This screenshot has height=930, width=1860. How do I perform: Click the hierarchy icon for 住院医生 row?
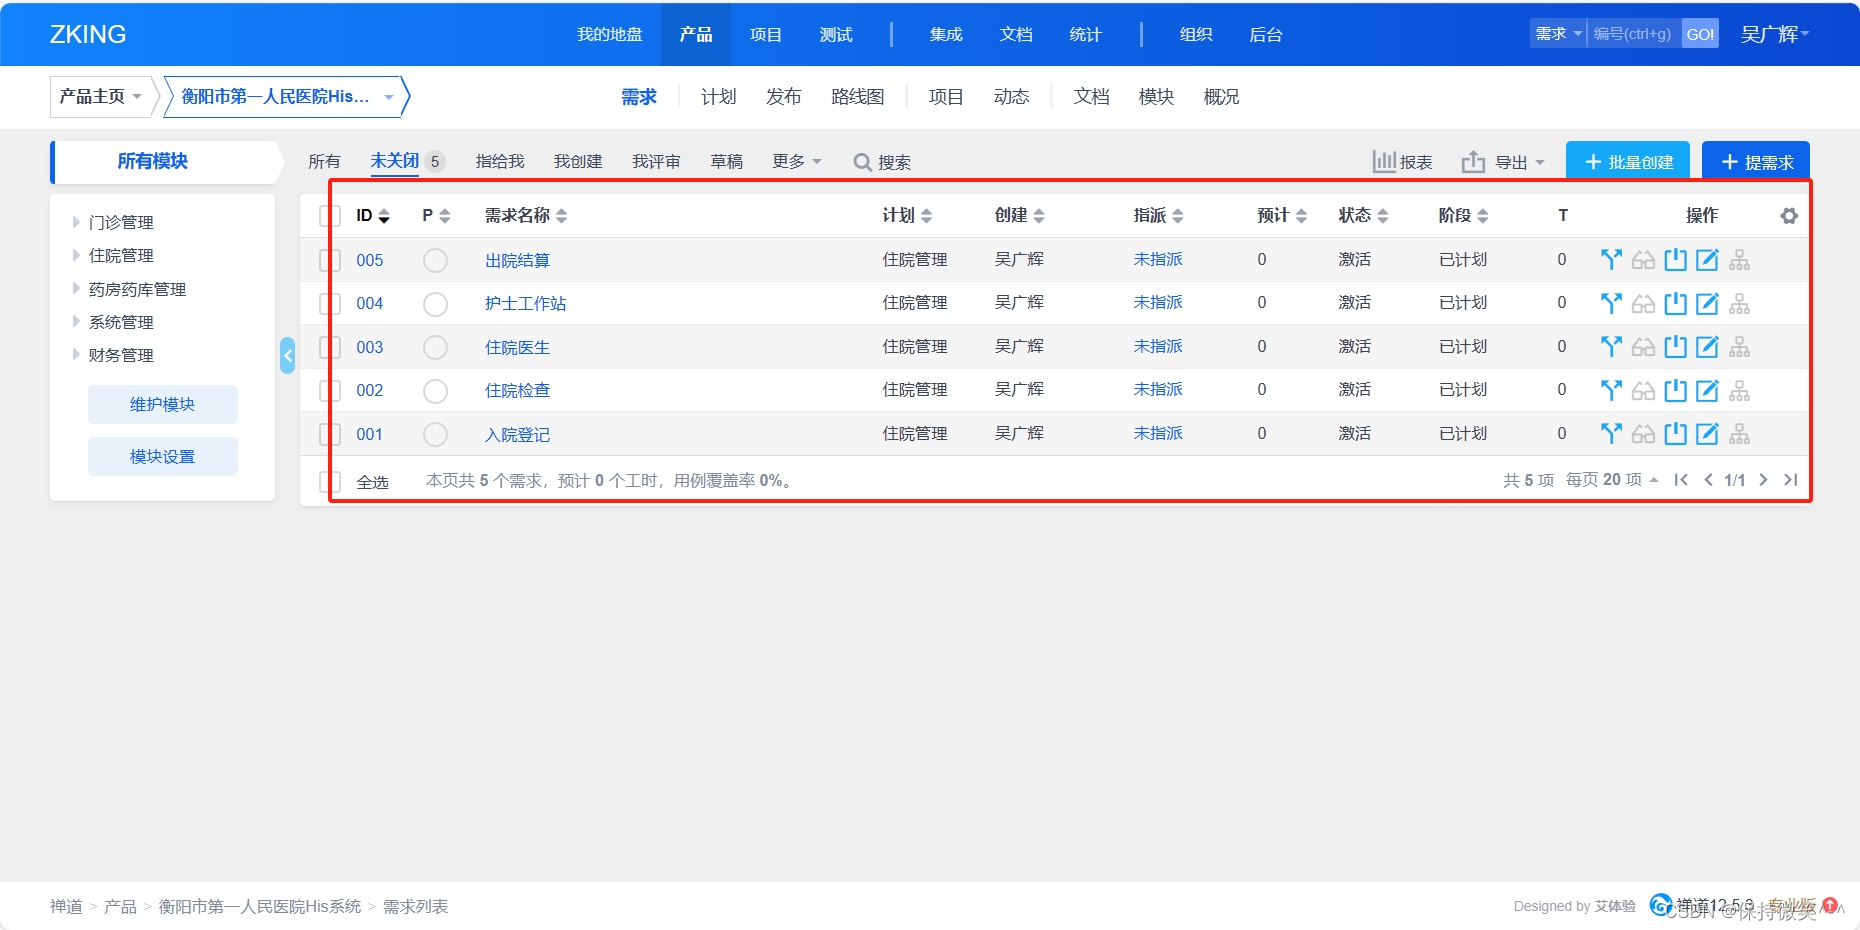point(1739,347)
